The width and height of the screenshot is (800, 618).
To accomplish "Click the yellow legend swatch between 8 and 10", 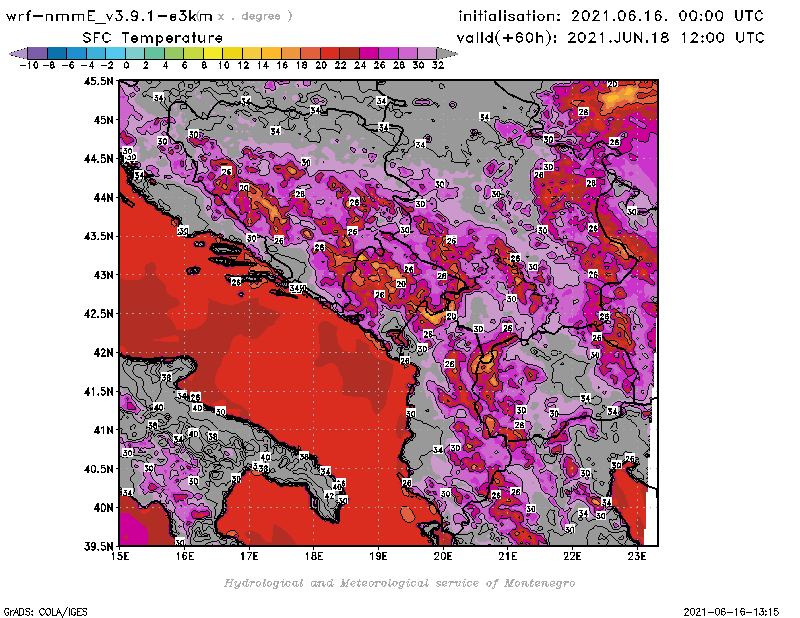I will point(213,53).
